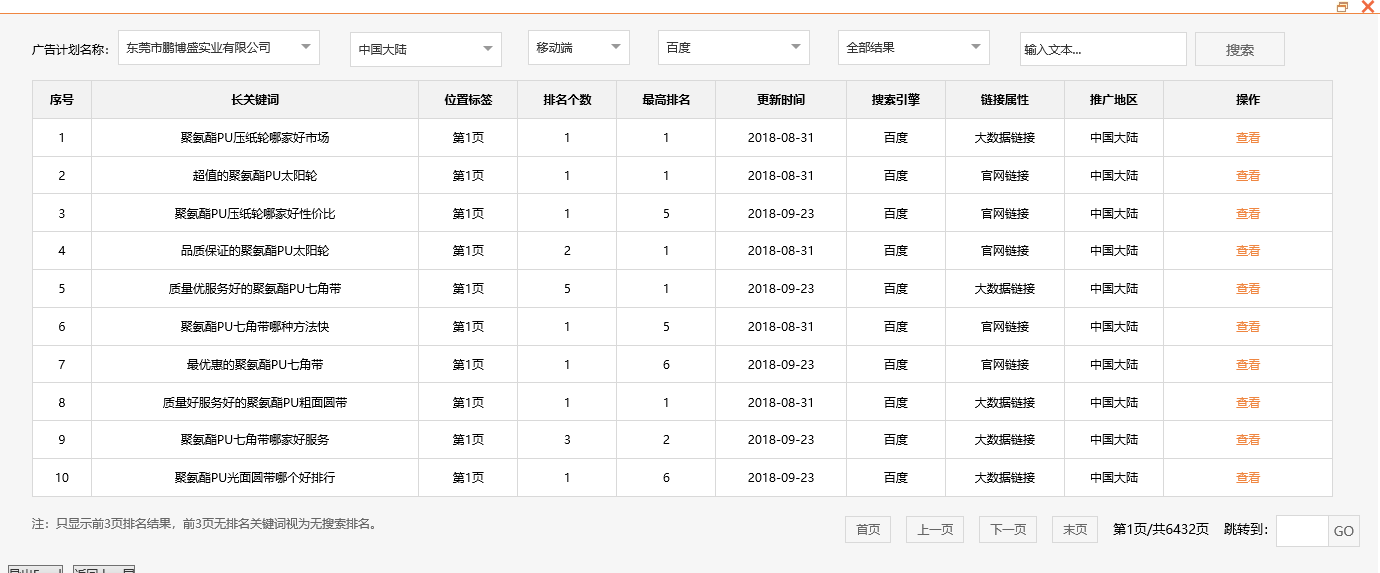The width and height of the screenshot is (1380, 573).
Task: Select keyword 品质保证的聚氨酯PU太阳轮
Action: pos(255,251)
